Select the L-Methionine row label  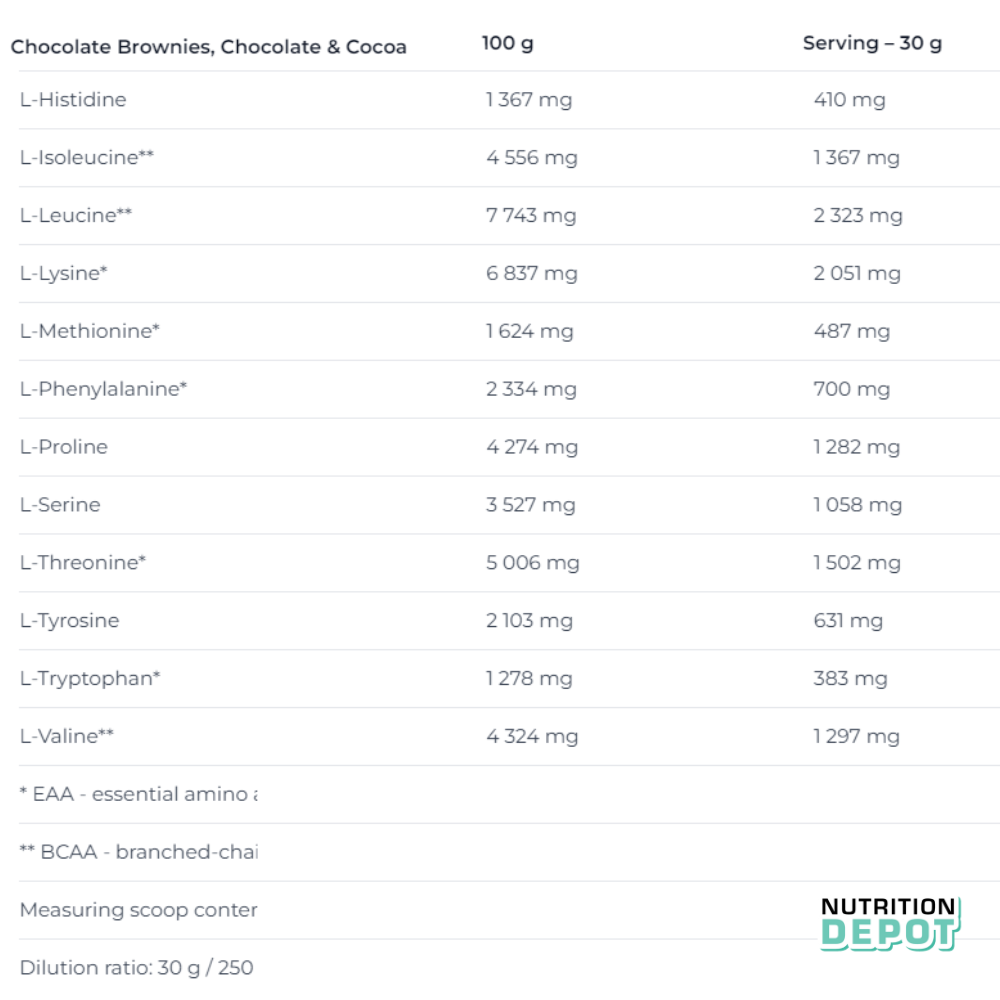click(90, 331)
